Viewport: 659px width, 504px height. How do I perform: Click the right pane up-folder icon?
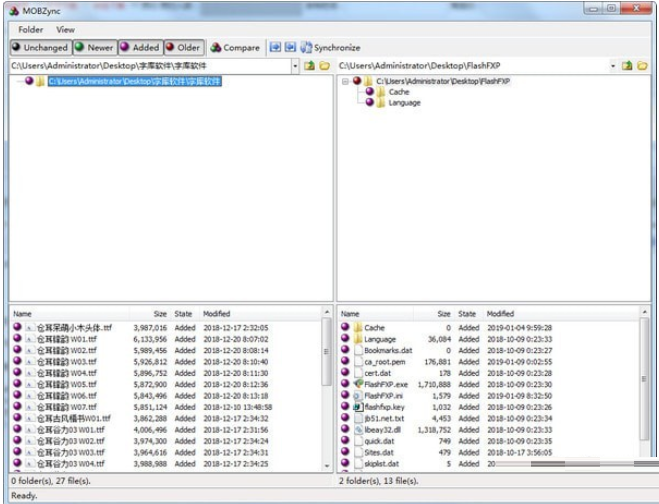[627, 66]
